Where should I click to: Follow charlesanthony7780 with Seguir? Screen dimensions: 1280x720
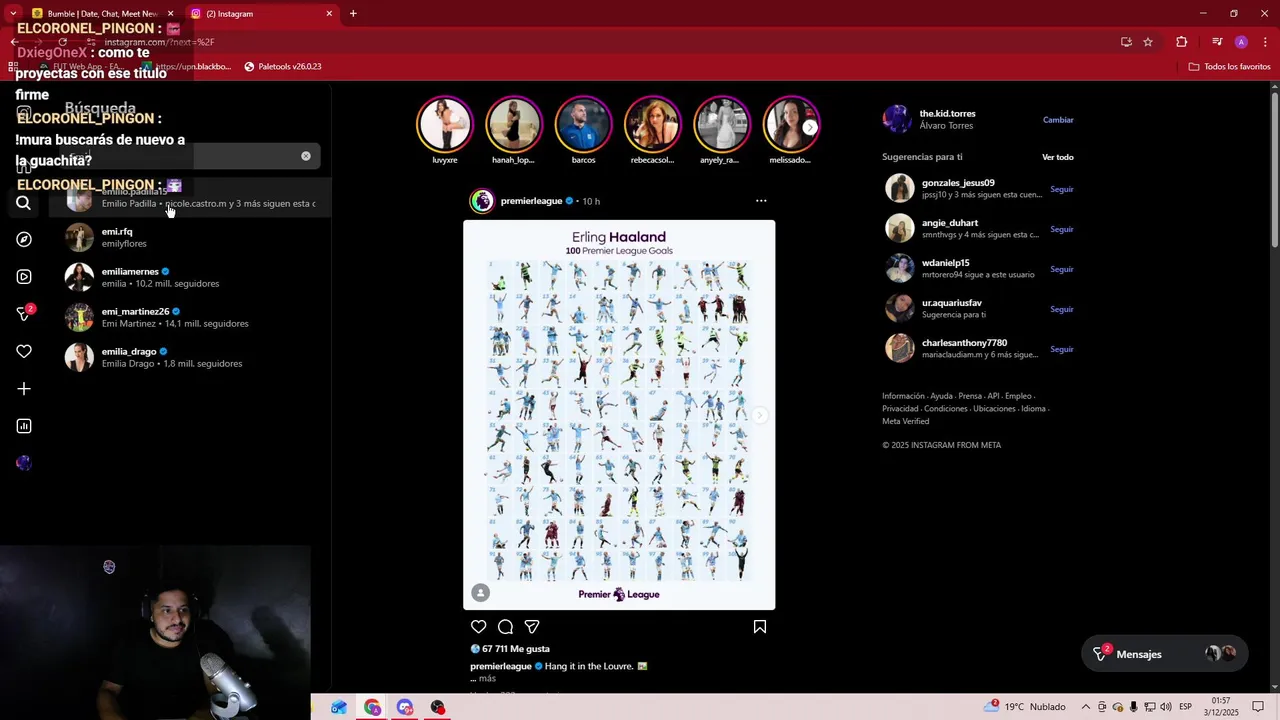(x=1062, y=349)
